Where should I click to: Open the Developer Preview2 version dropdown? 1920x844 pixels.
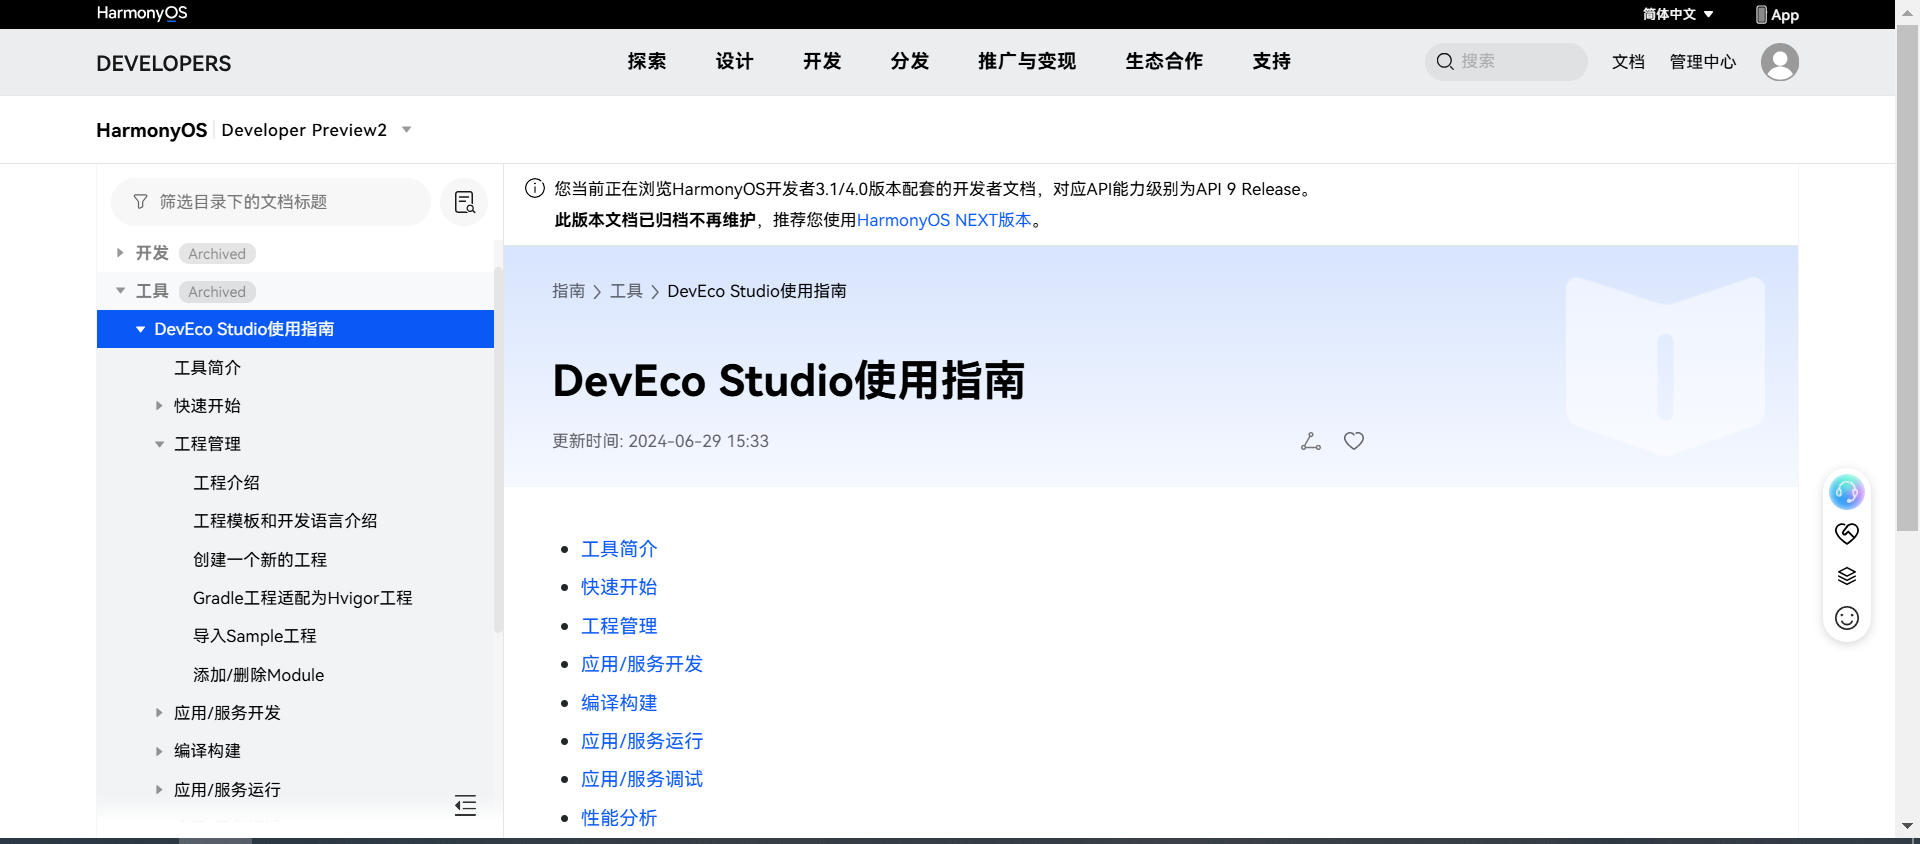click(316, 130)
